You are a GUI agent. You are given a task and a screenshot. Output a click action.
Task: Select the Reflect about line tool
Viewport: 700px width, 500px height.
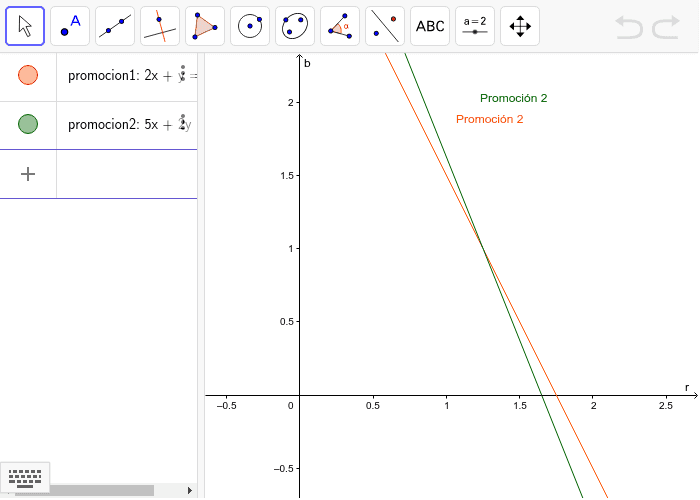click(385, 26)
